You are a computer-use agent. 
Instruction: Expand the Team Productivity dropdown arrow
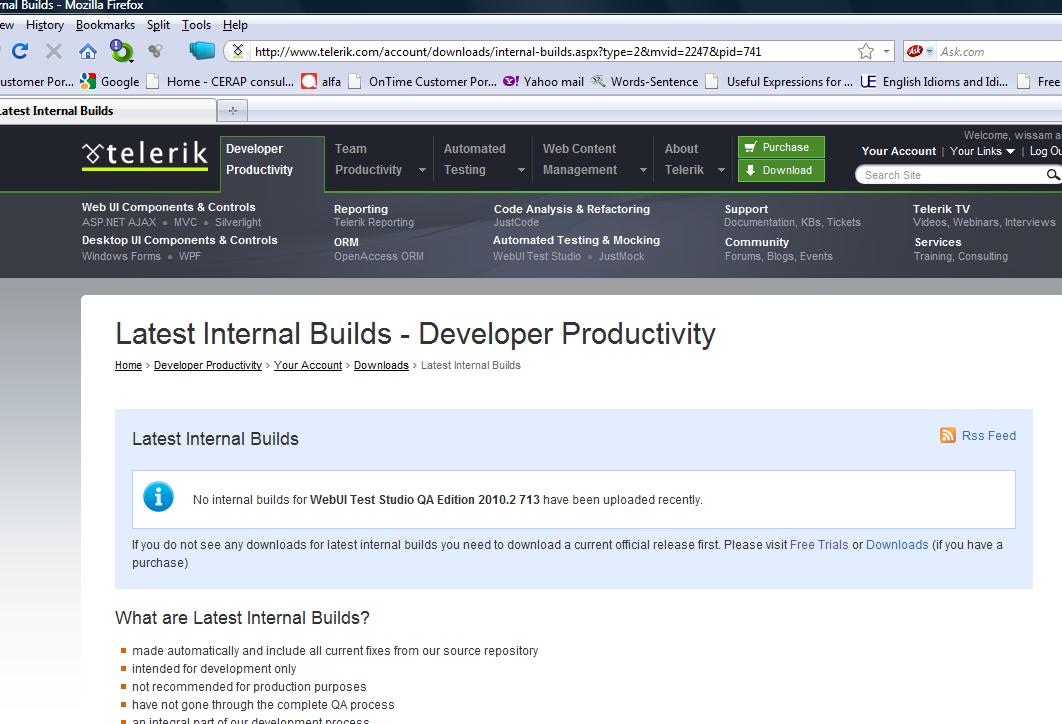422,170
